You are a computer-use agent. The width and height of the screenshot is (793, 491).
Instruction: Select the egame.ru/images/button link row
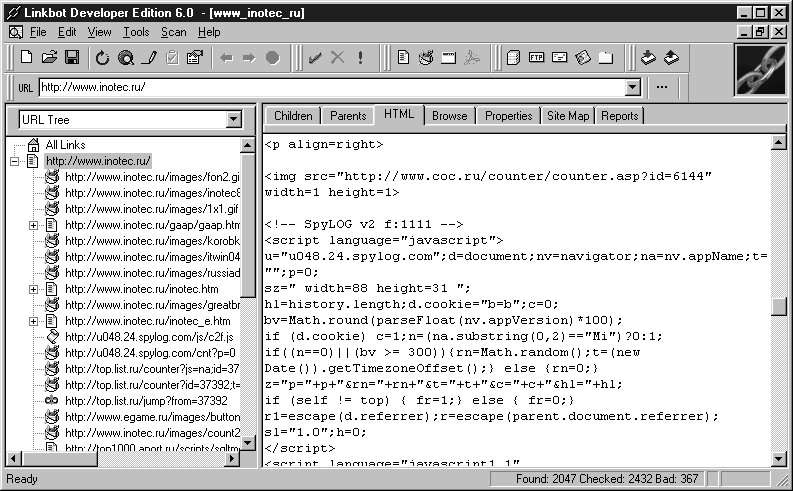click(152, 417)
